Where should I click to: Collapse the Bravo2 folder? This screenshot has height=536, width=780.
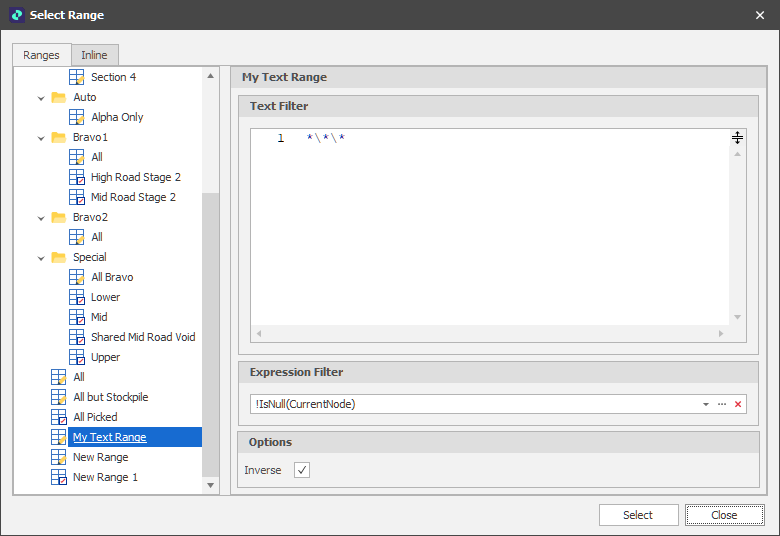pyautogui.click(x=41, y=218)
